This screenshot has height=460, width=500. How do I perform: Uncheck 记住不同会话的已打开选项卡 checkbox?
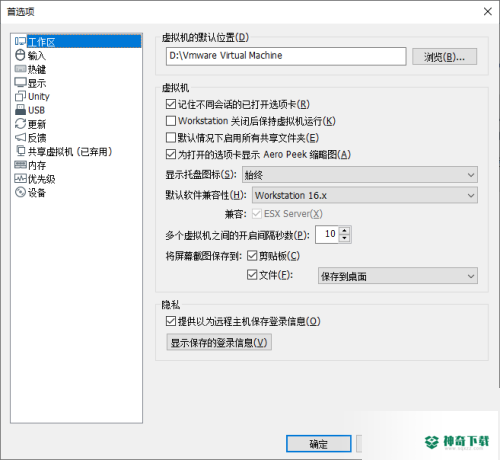(171, 104)
